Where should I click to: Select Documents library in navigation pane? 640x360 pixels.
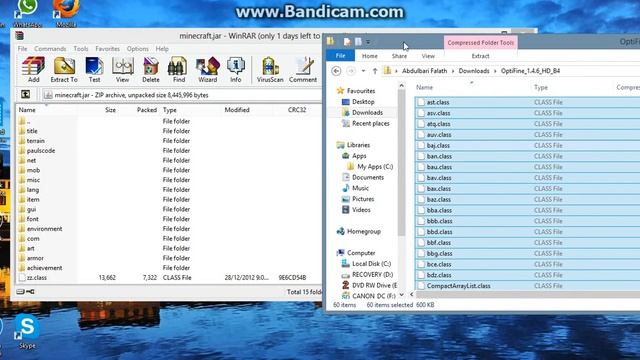(x=367, y=177)
